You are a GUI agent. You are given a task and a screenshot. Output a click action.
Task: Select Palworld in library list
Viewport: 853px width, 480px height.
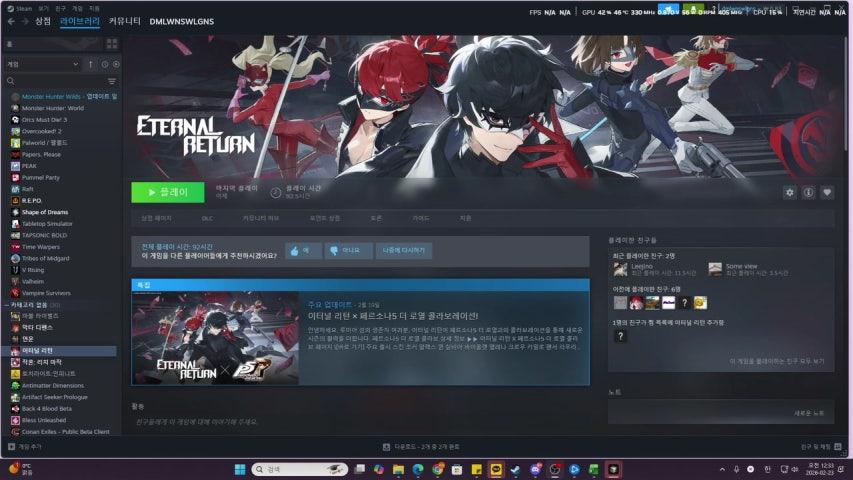45,143
